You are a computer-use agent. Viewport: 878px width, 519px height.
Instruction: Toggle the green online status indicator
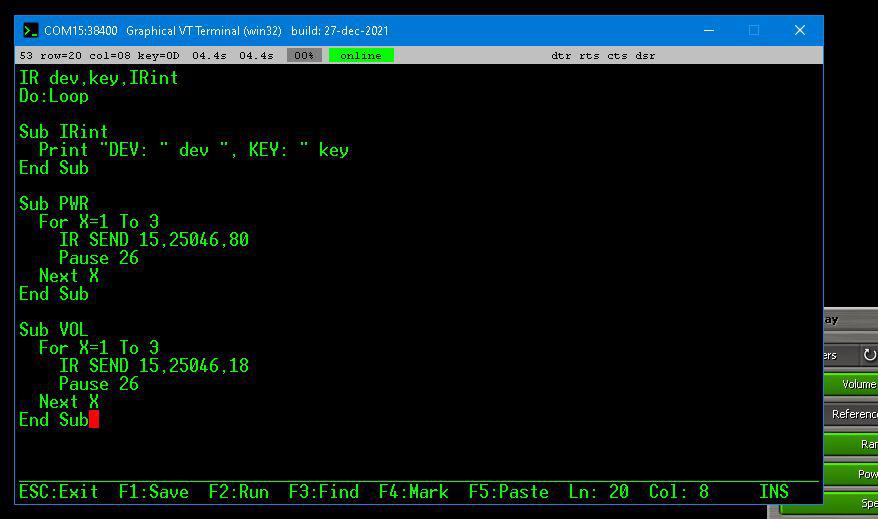pos(360,56)
